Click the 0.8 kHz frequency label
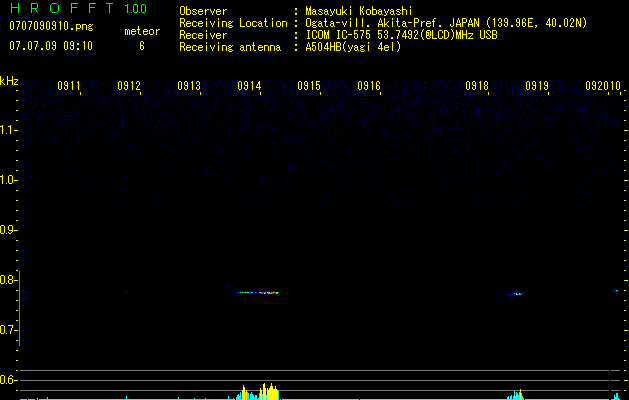The height and width of the screenshot is (400, 629). click(x=7, y=280)
